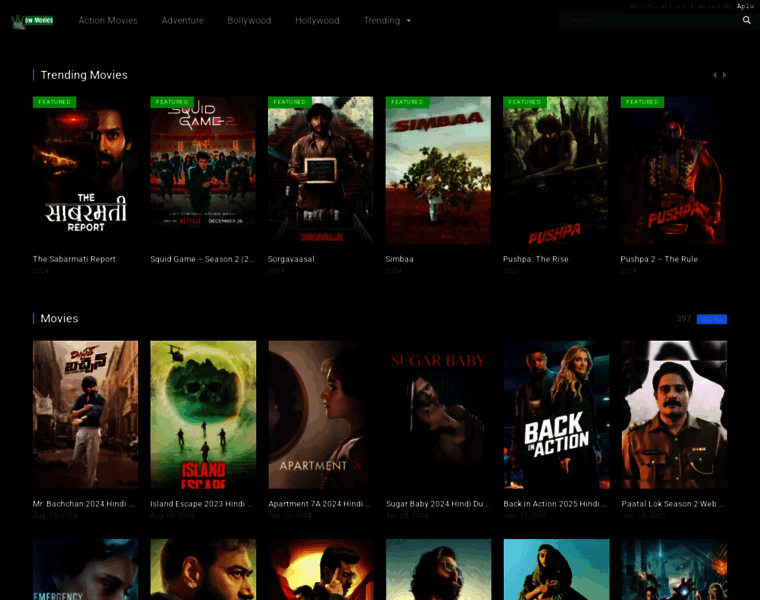Image resolution: width=760 pixels, height=600 pixels.
Task: Click the search magnifier icon
Action: 746,20
